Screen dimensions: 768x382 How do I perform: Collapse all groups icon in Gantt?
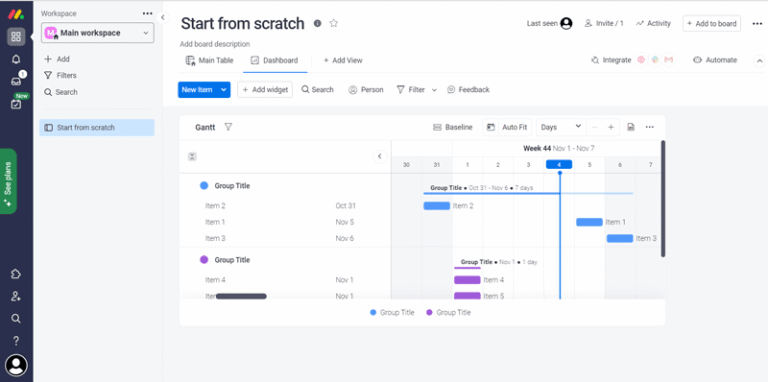[x=192, y=157]
